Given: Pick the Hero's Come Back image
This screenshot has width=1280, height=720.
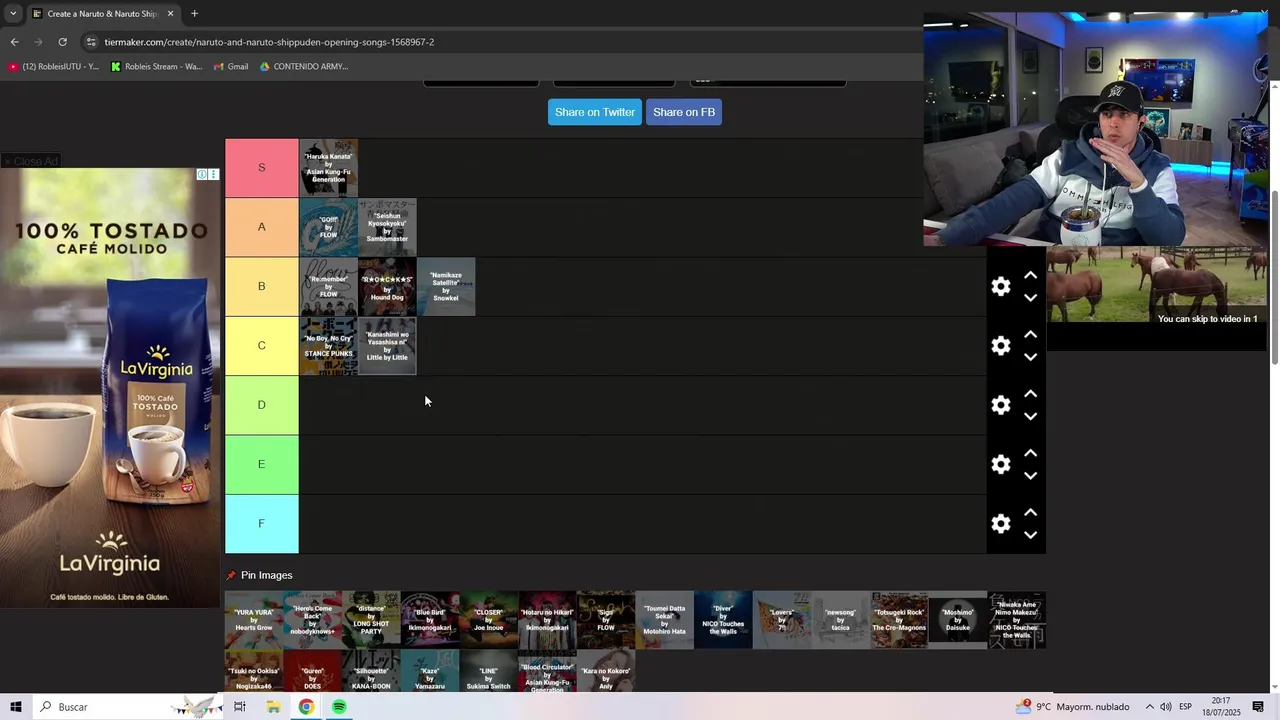Looking at the screenshot, I should pos(312,620).
